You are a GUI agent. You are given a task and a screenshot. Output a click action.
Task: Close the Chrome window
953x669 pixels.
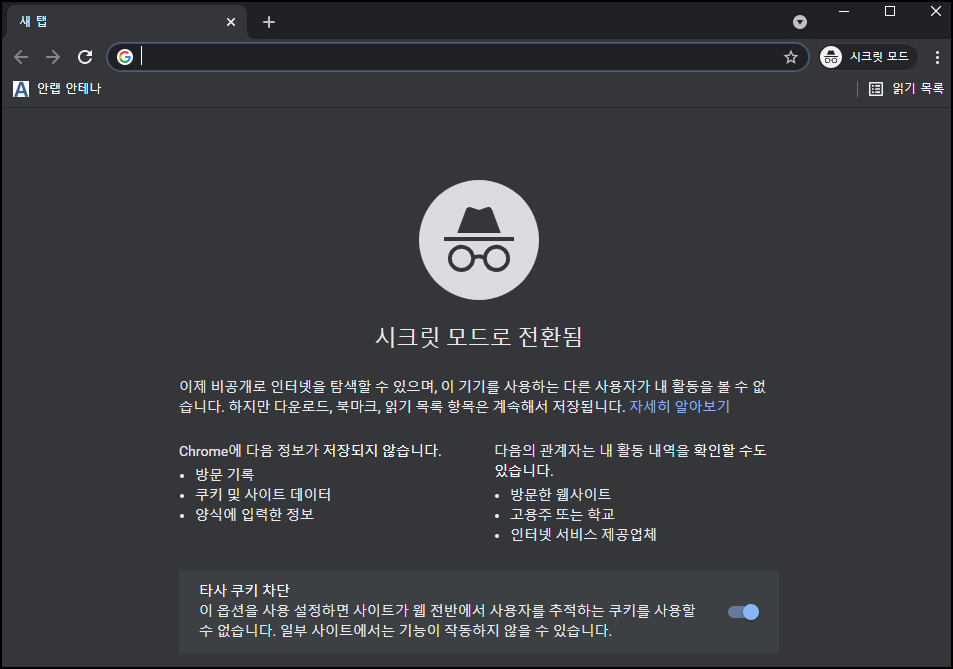click(936, 12)
